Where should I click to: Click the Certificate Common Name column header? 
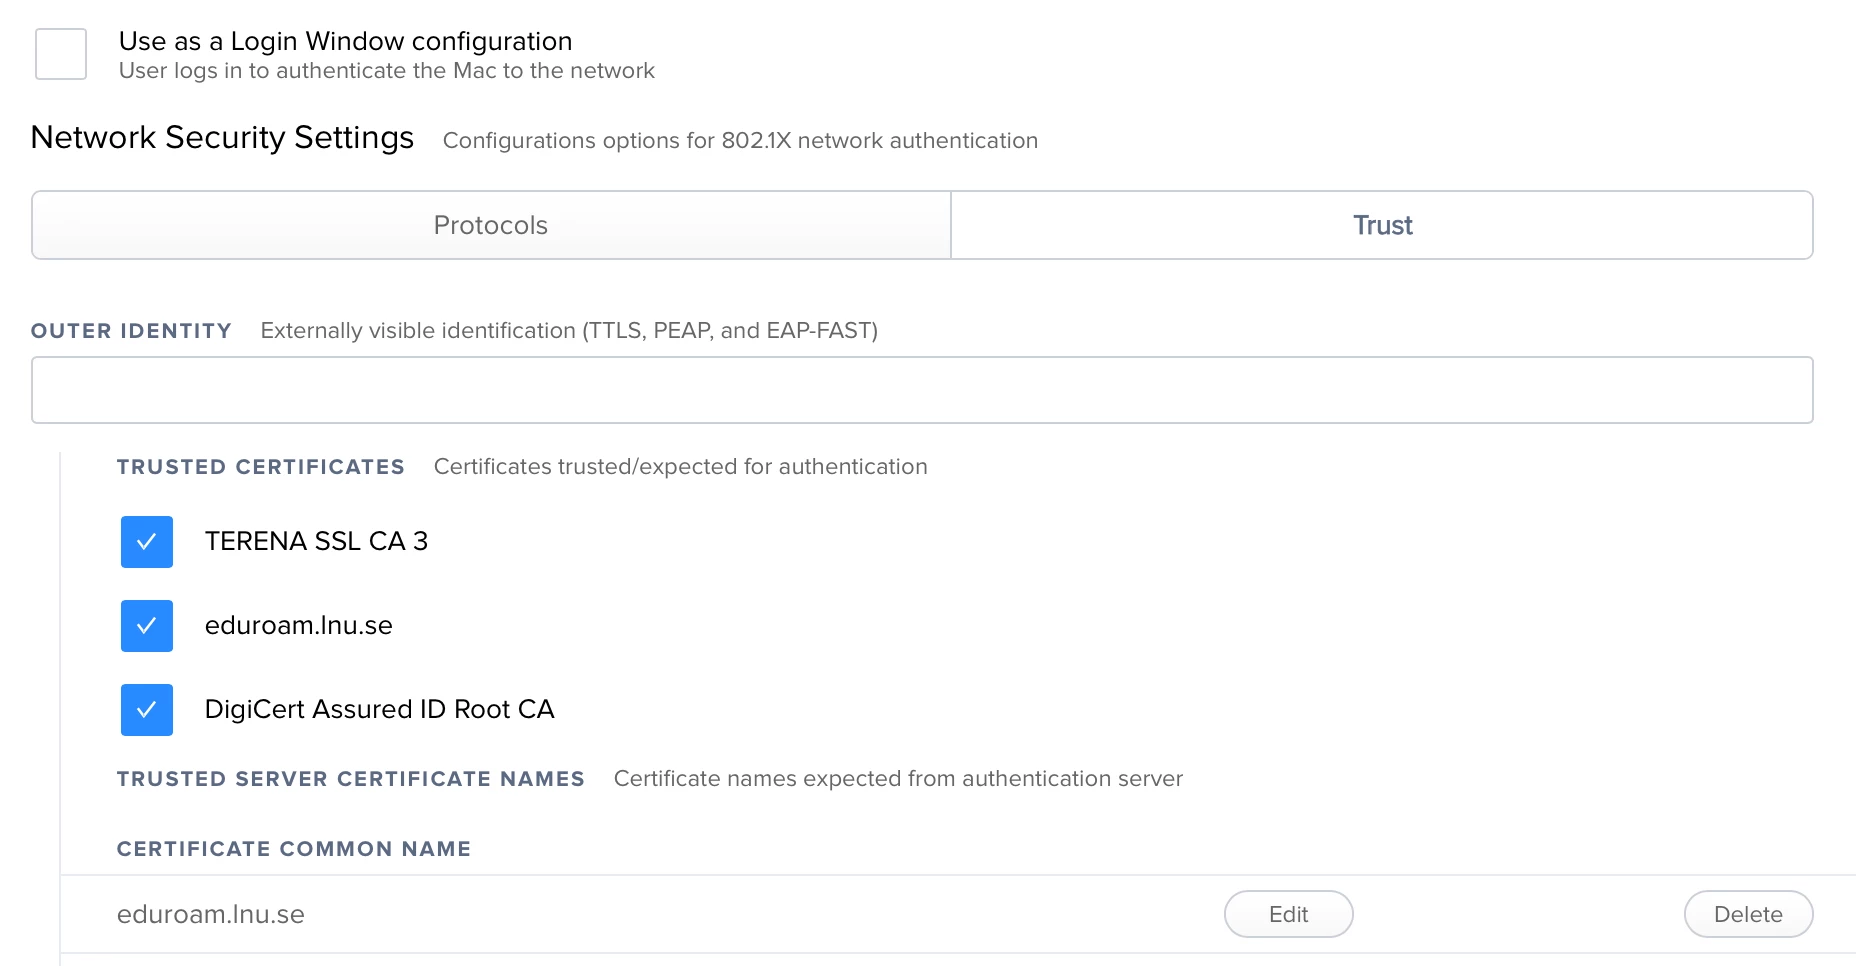(294, 849)
